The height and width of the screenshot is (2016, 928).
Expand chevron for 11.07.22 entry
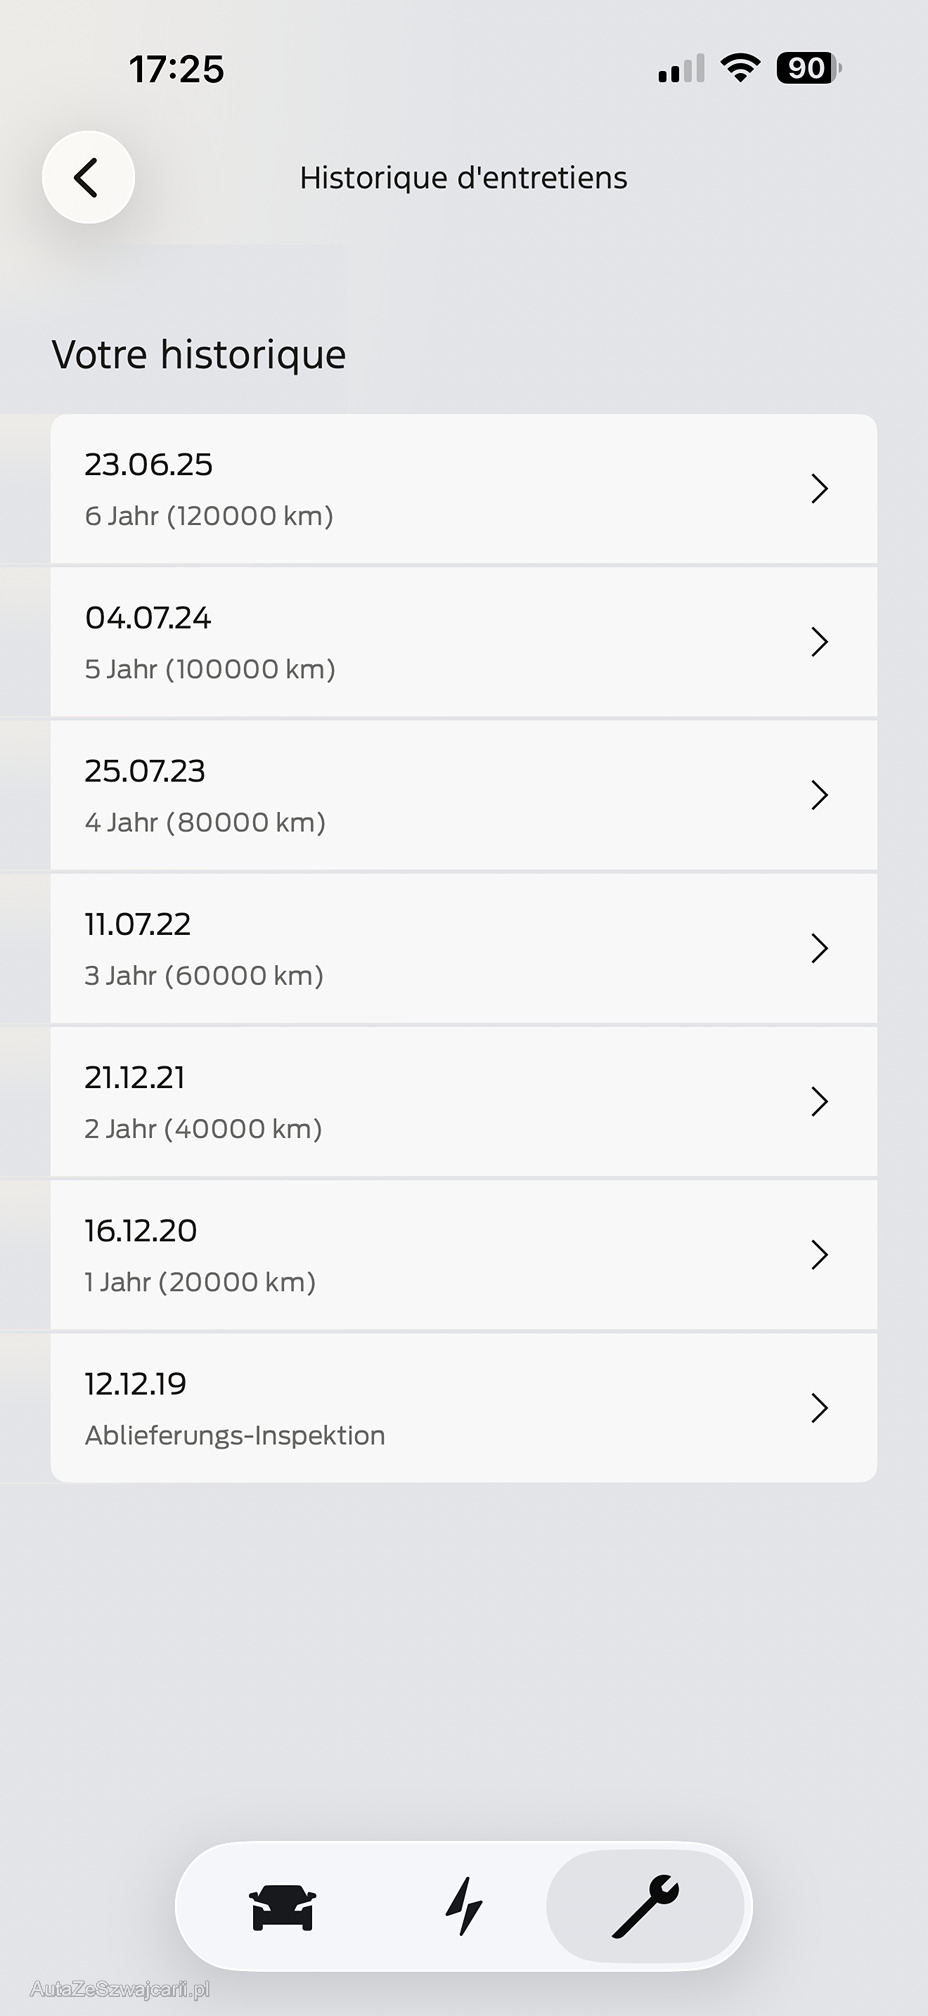point(819,948)
